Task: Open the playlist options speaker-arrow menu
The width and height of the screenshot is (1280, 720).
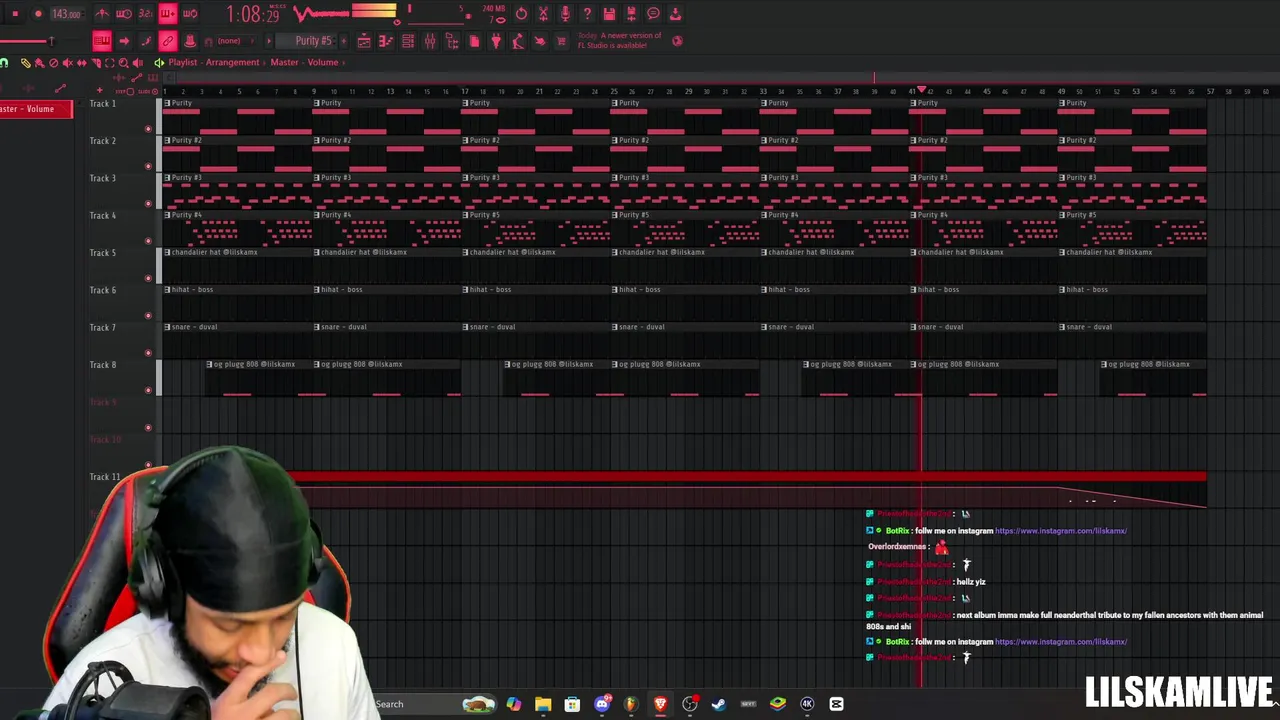Action: pyautogui.click(x=159, y=62)
